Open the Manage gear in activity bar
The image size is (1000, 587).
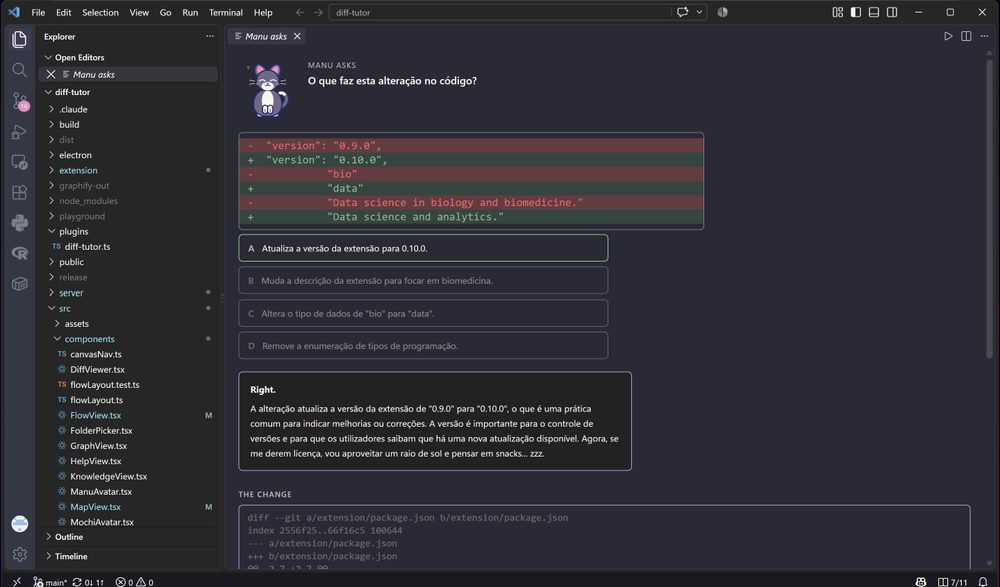[19, 554]
